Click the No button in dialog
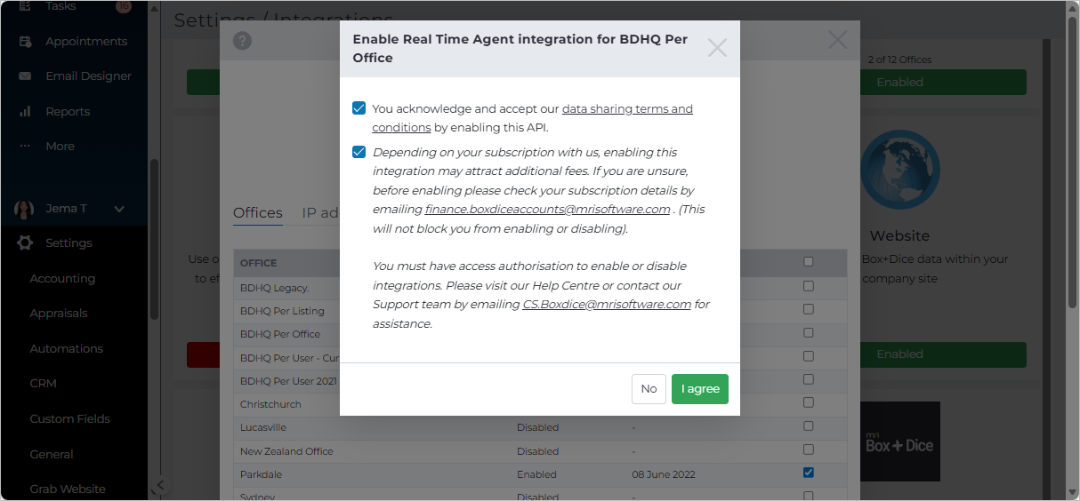Image resolution: width=1080 pixels, height=501 pixels. point(649,389)
